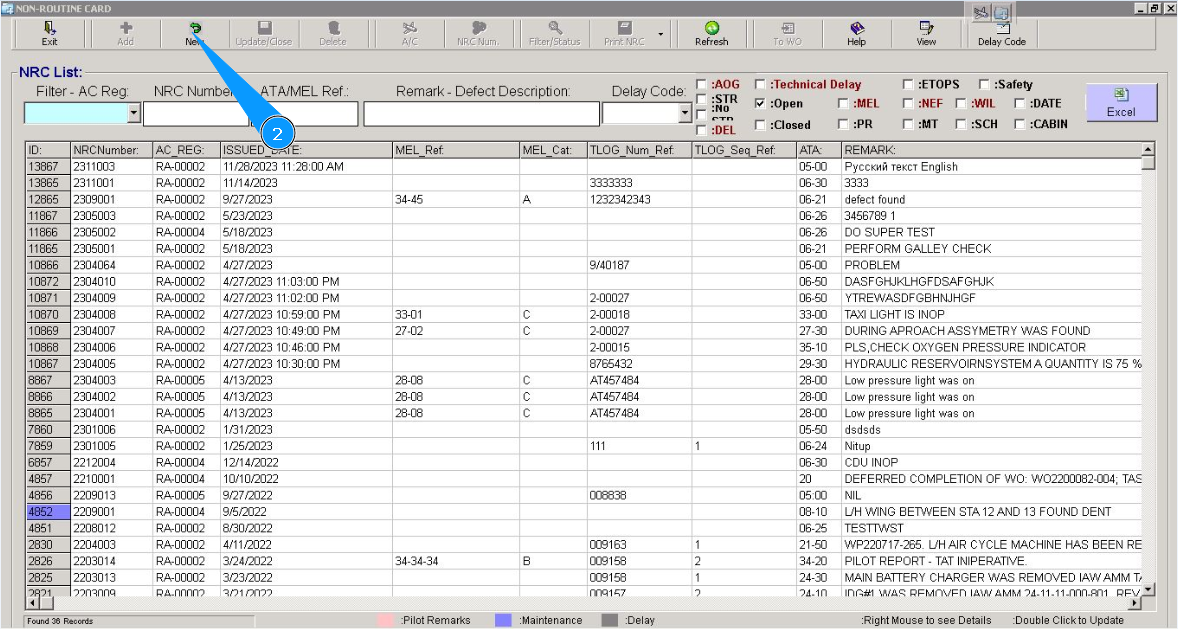This screenshot has width=1178, height=630.
Task: Open the Delete icon on the toolbar
Action: tap(335, 32)
